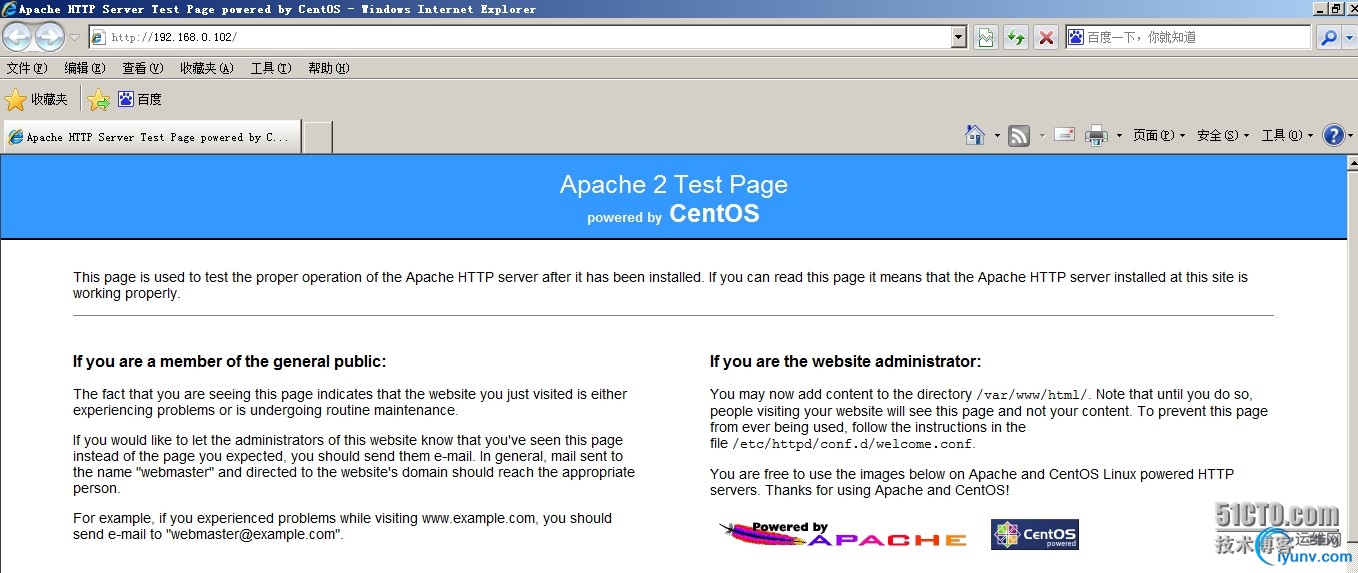
Task: Click the IE logo in the title bar
Action: coord(9,9)
